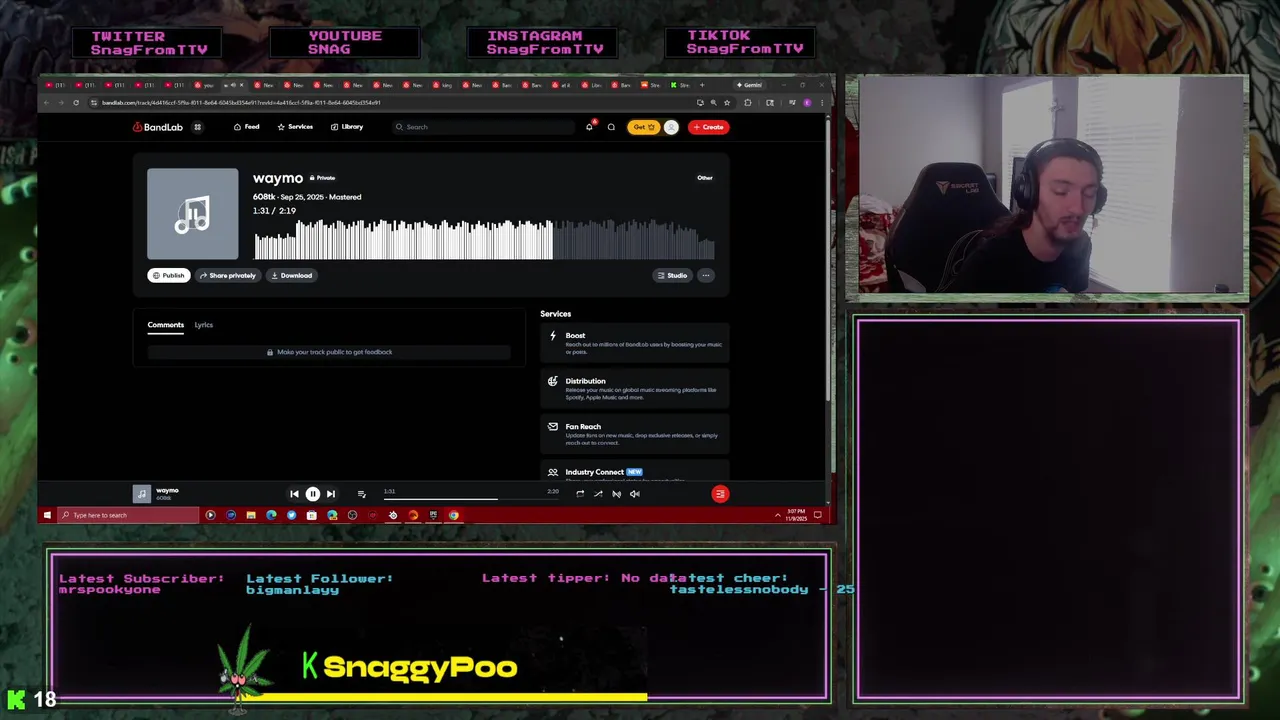Click the player bar progress slider
This screenshot has width=1280, height=720.
470,498
